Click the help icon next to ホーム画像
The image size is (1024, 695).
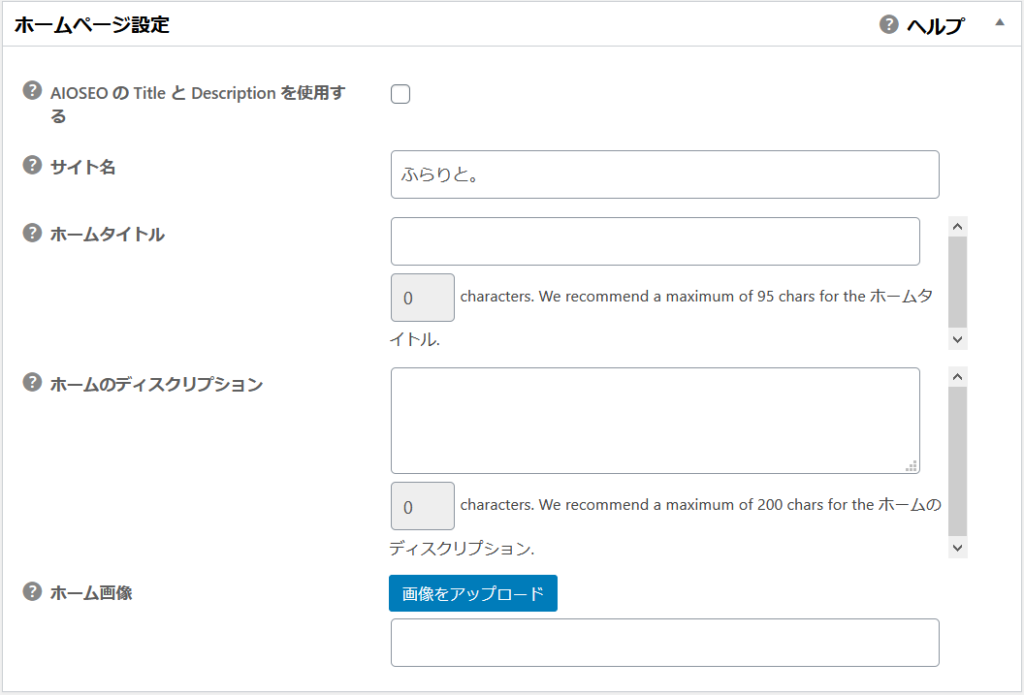pos(32,592)
